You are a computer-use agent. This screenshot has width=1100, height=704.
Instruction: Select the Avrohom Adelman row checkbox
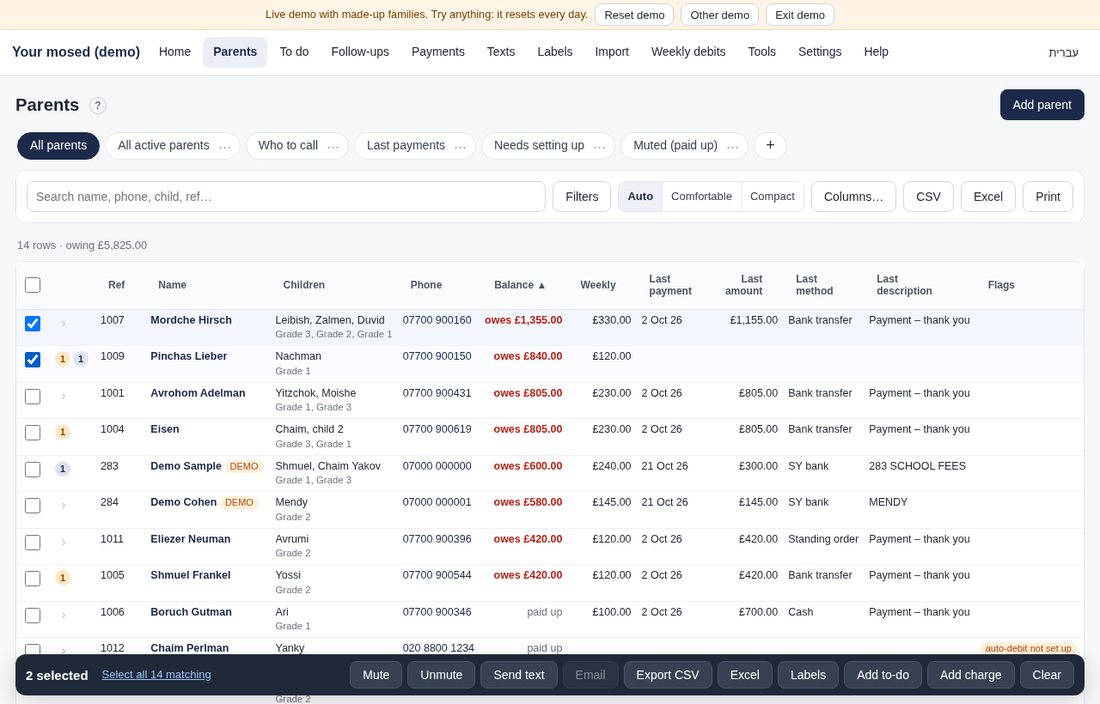pyautogui.click(x=33, y=396)
